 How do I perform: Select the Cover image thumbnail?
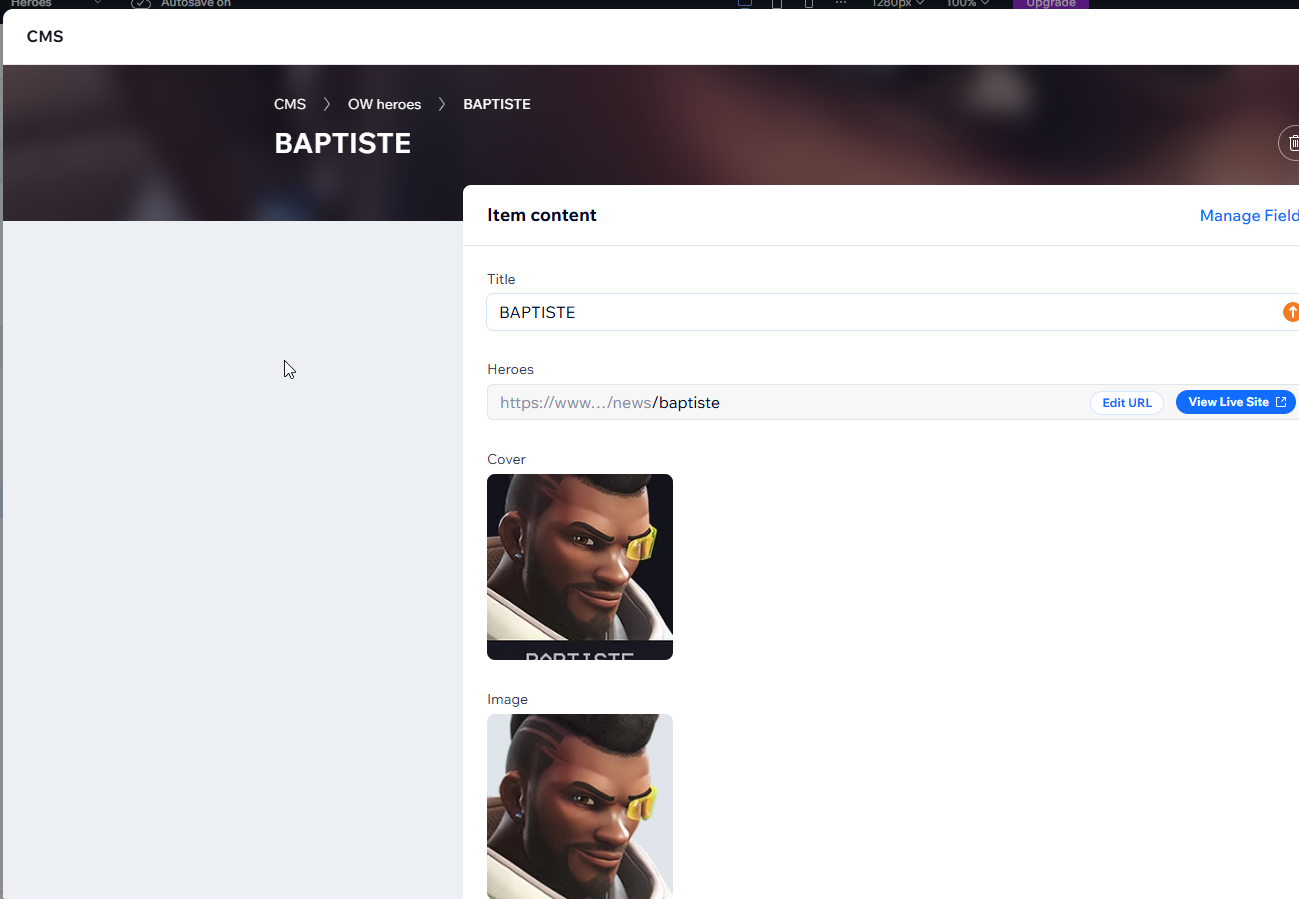click(x=580, y=567)
